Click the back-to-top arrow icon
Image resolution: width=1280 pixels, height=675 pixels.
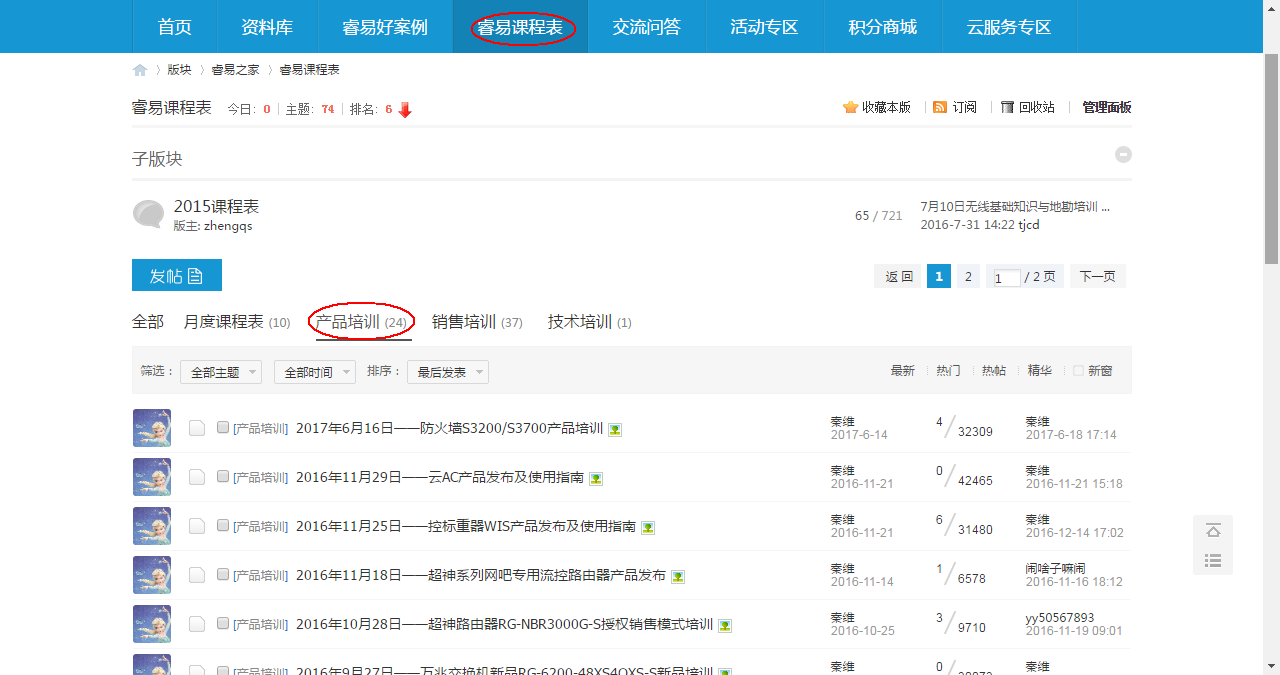tap(1213, 530)
